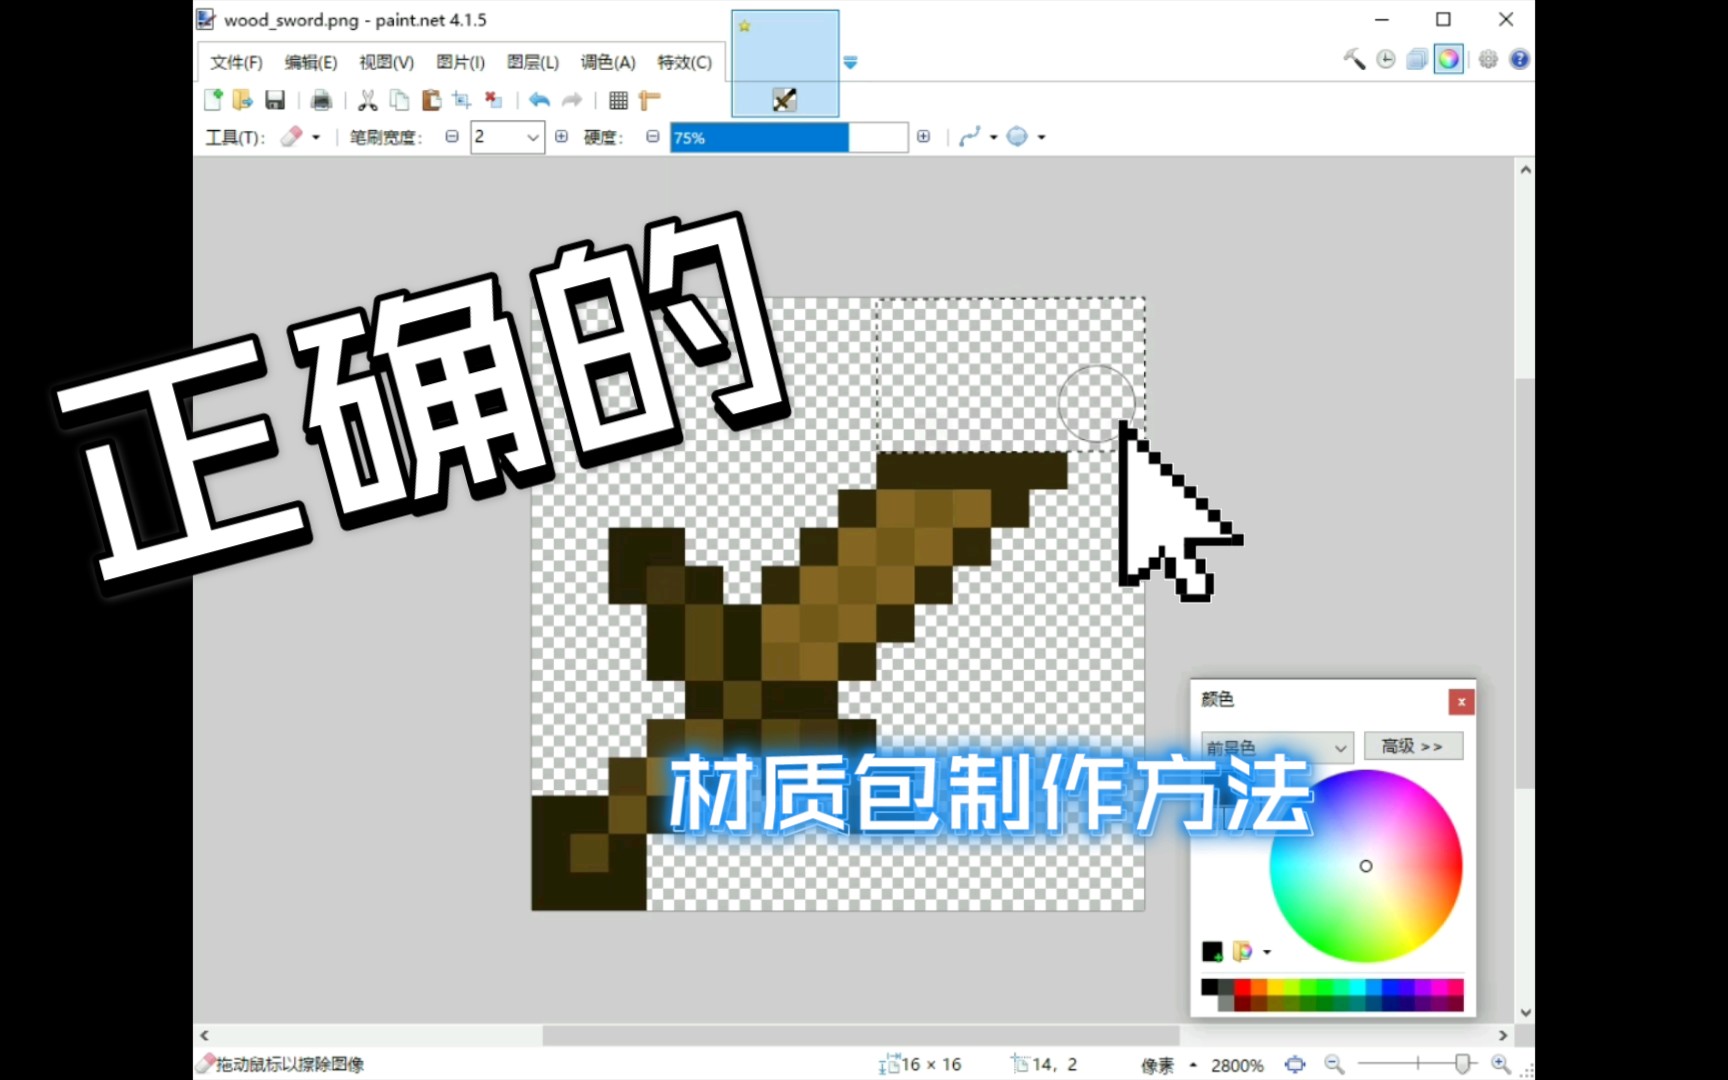This screenshot has width=1728, height=1080.
Task: Open the brush width dropdown
Action: point(533,137)
